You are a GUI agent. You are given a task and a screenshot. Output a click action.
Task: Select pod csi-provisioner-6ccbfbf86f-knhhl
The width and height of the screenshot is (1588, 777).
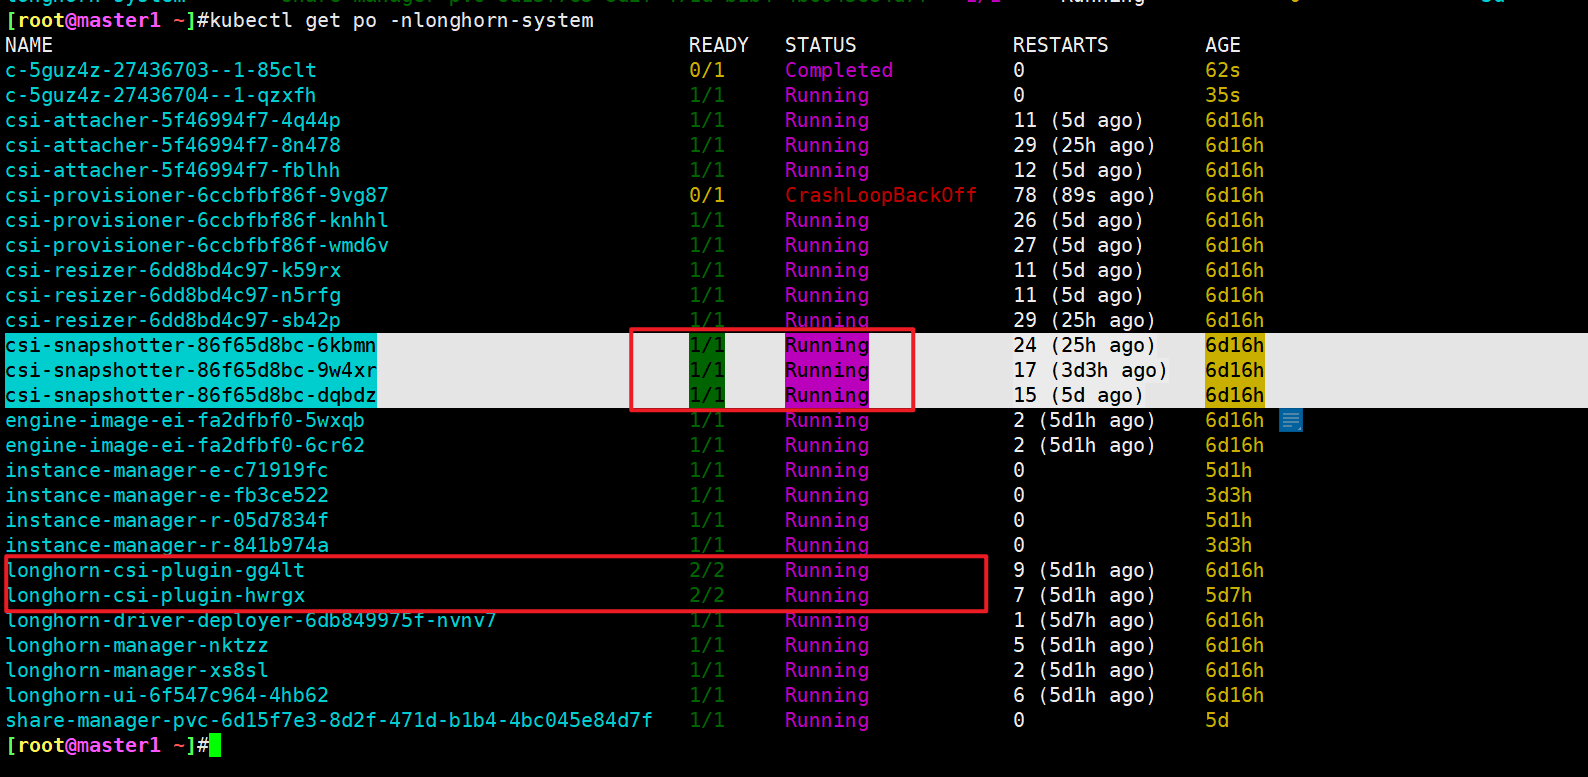click(x=197, y=220)
